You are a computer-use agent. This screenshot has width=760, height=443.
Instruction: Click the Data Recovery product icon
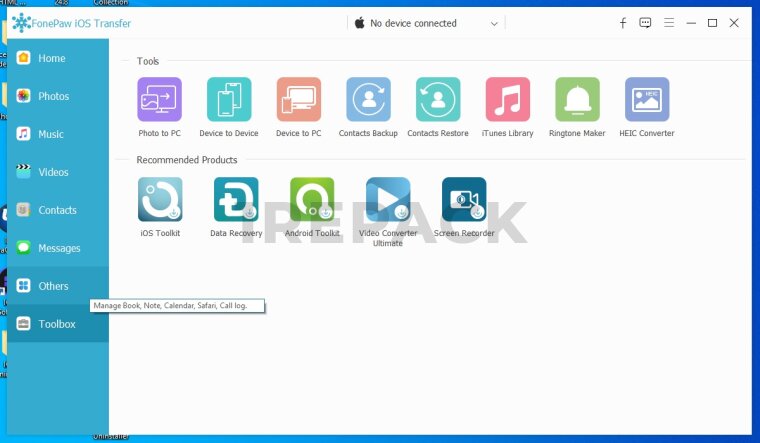pos(236,200)
